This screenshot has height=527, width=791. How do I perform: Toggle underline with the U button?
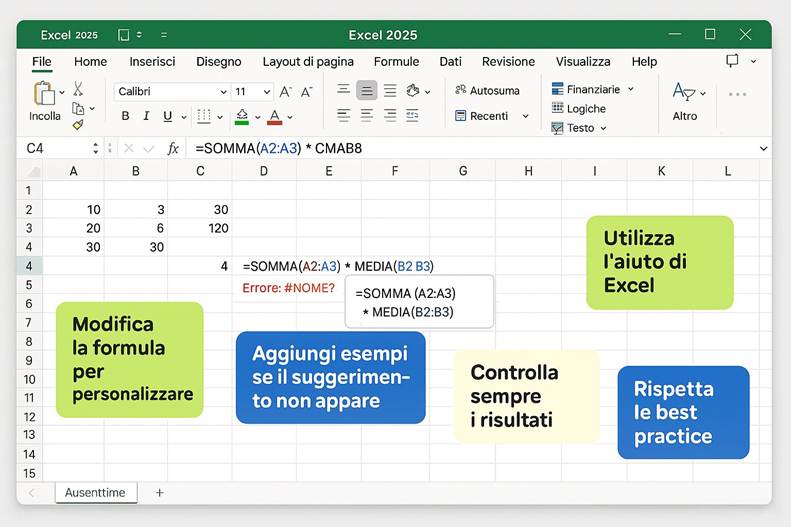pyautogui.click(x=167, y=116)
